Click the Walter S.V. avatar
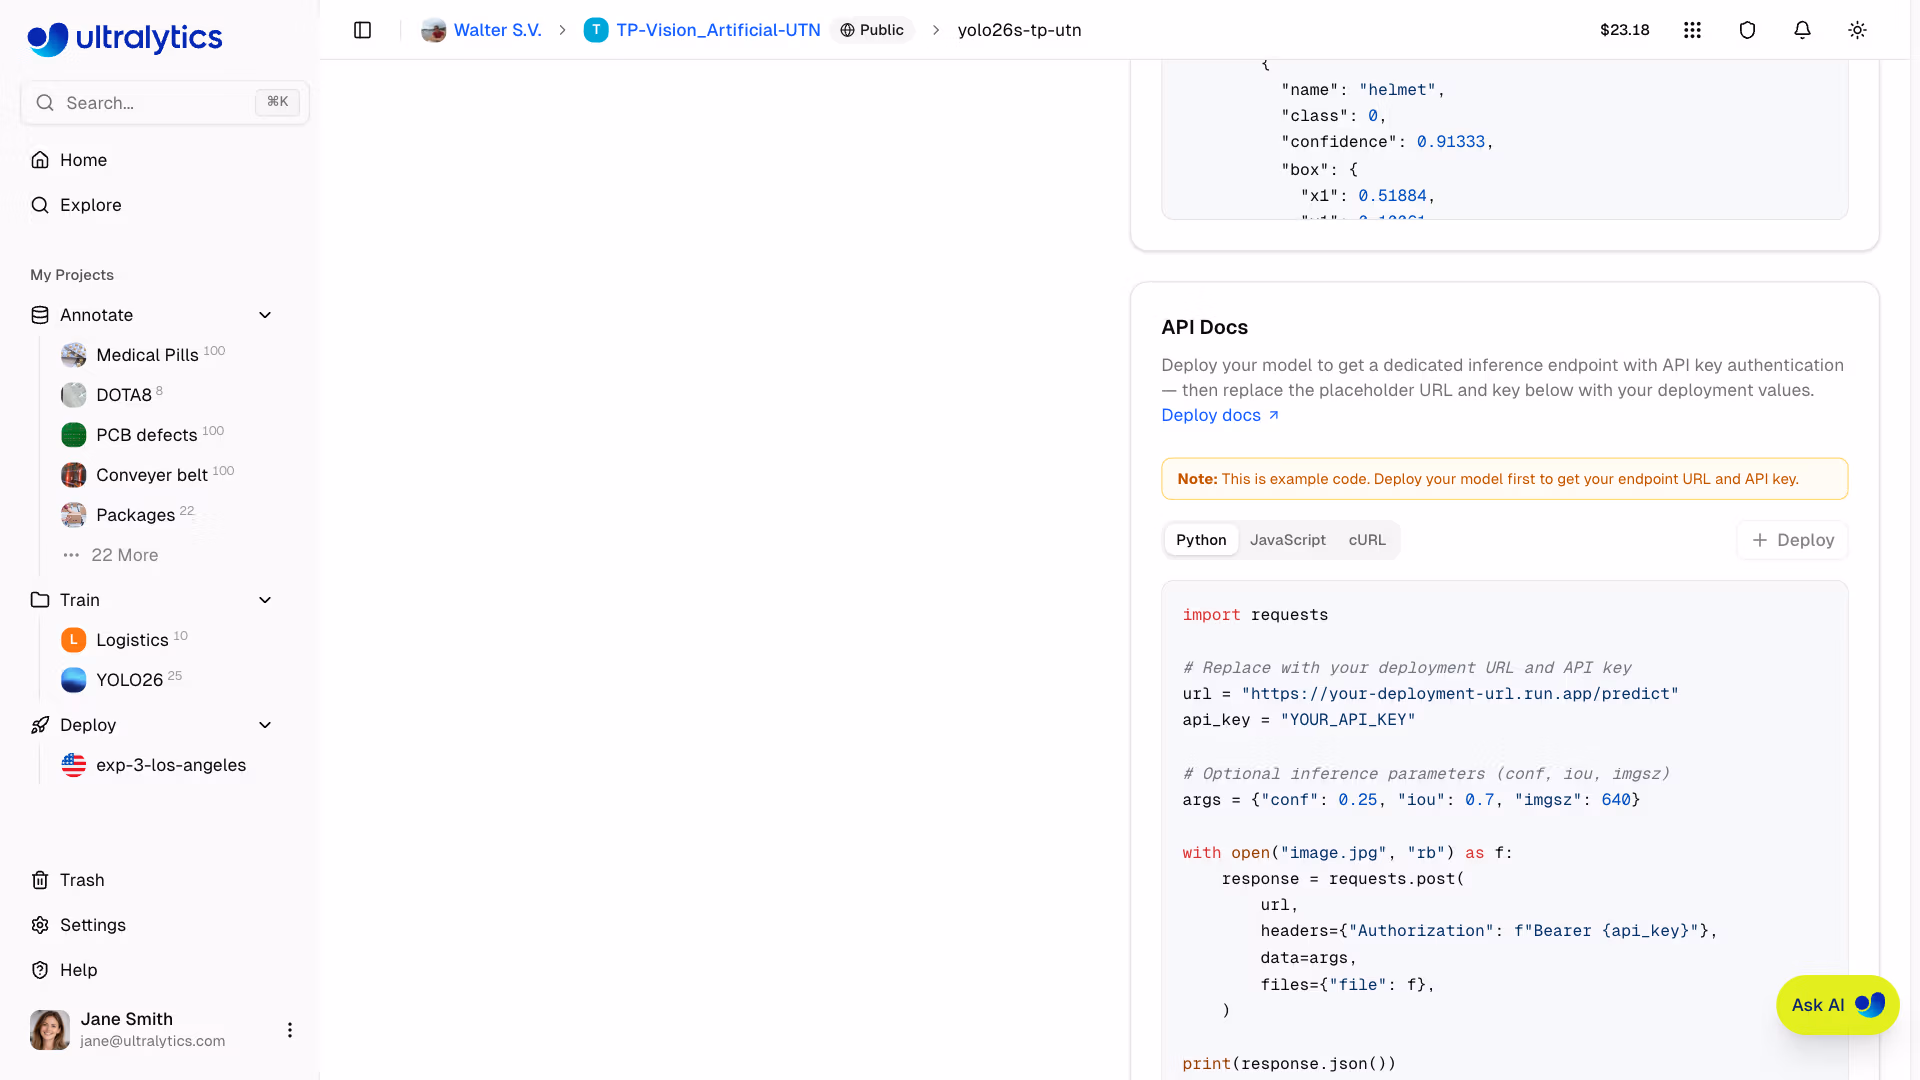The image size is (1920, 1080). point(434,30)
